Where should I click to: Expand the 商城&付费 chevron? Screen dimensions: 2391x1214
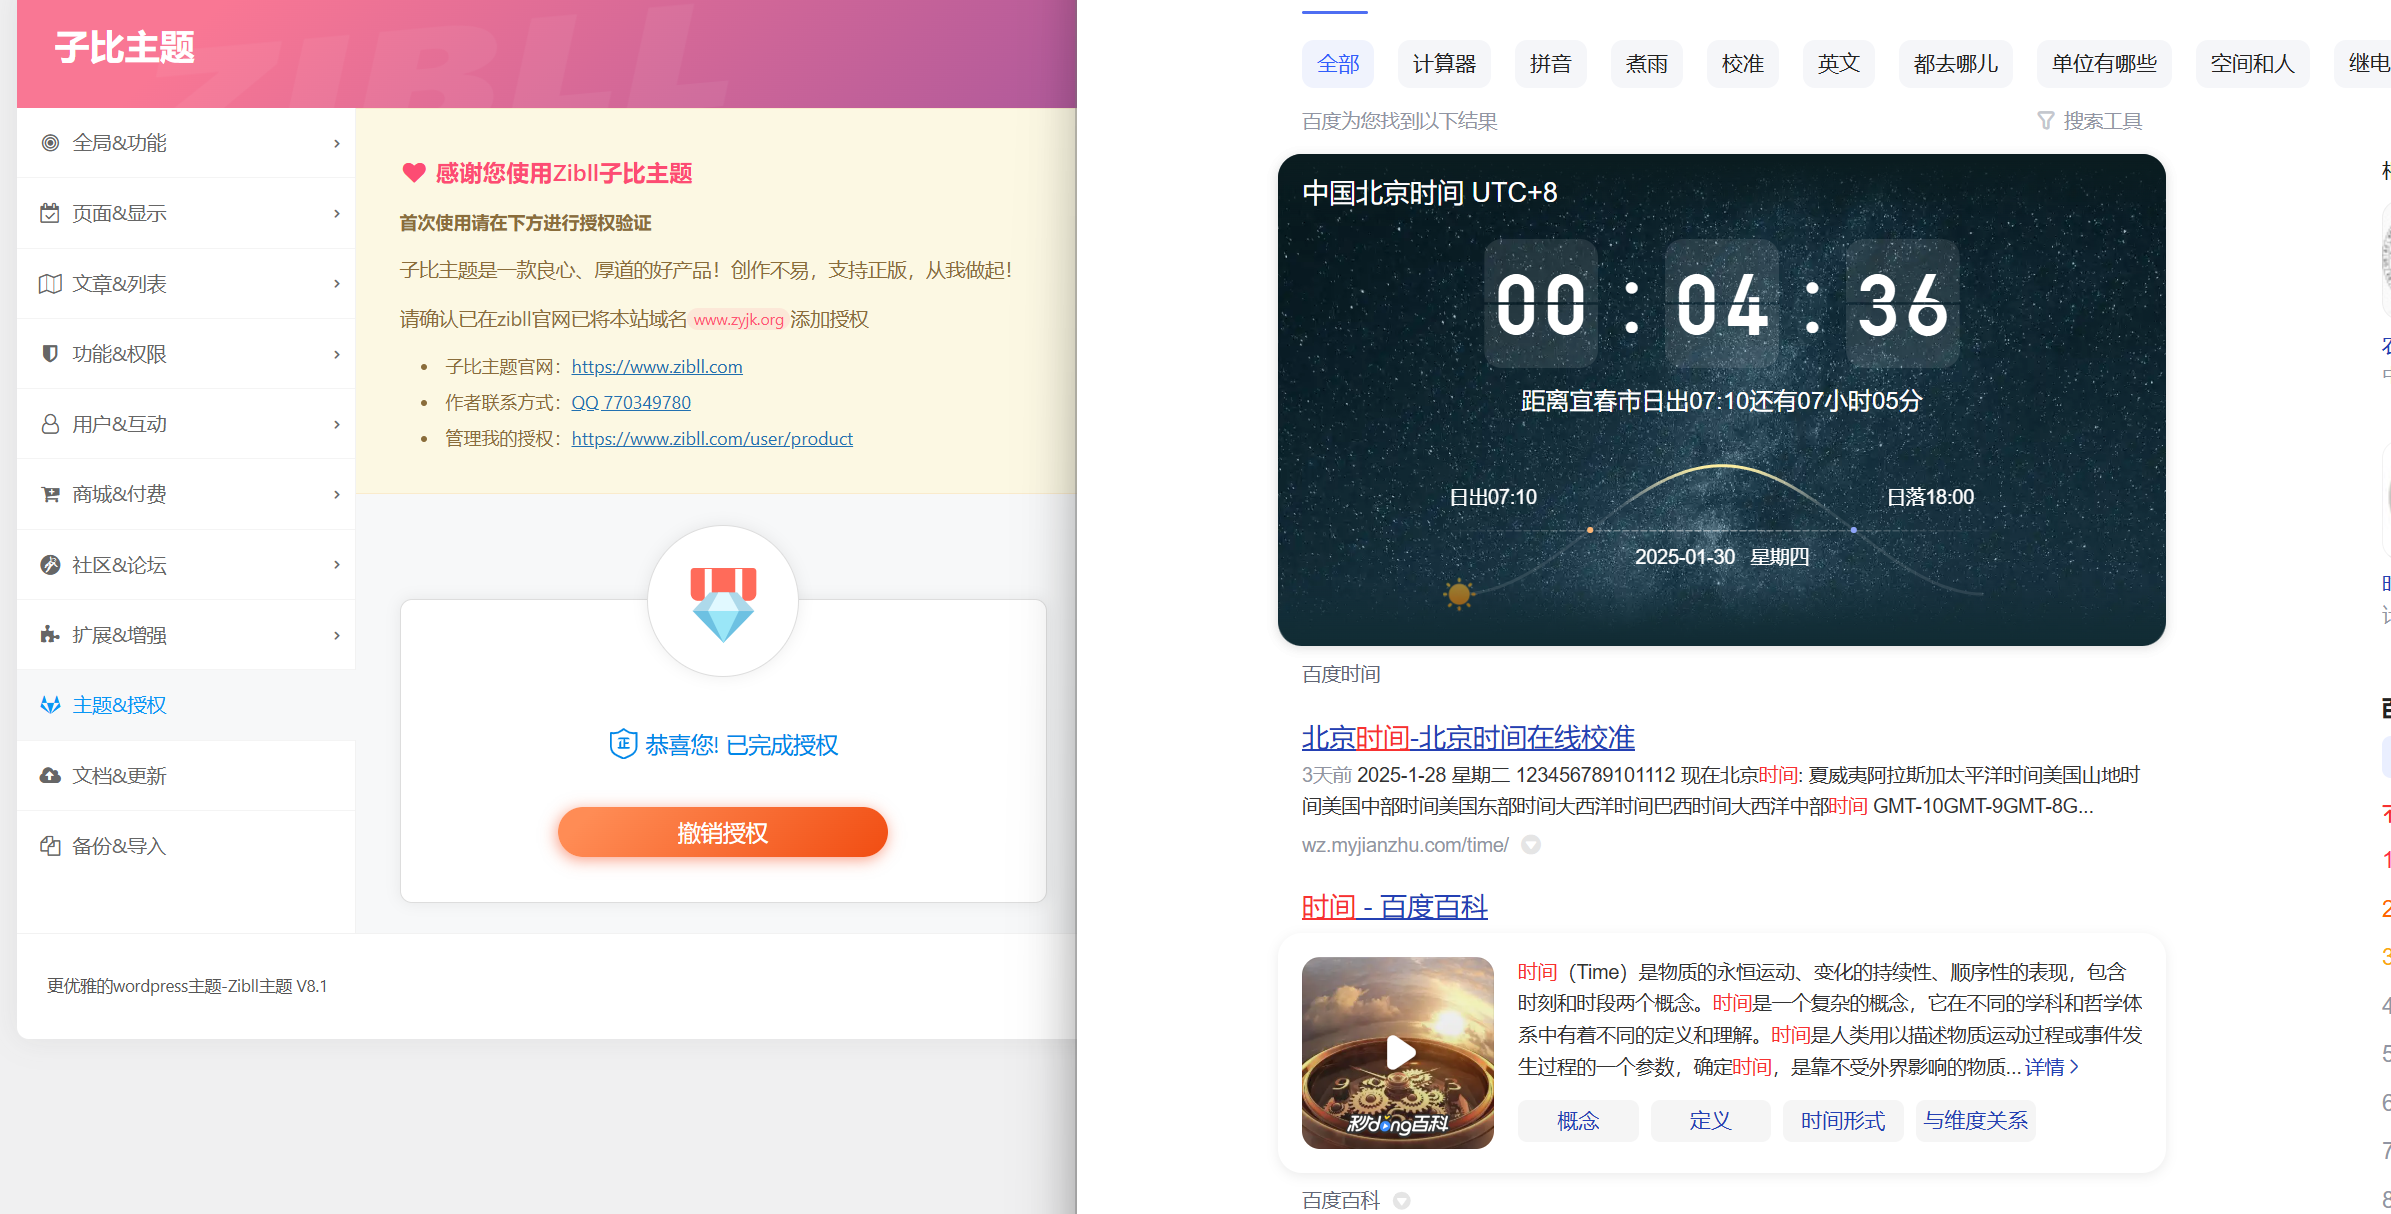click(337, 494)
